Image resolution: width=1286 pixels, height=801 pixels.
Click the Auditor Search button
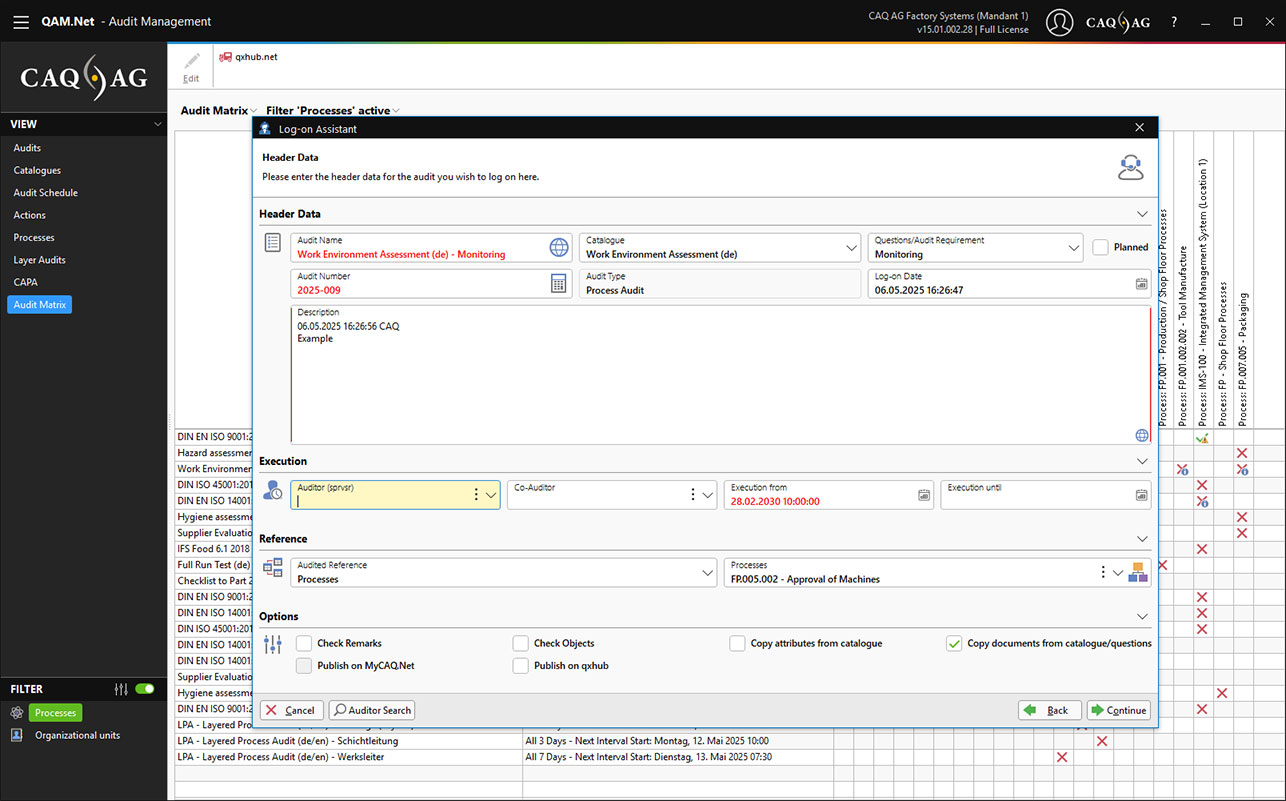(x=372, y=710)
